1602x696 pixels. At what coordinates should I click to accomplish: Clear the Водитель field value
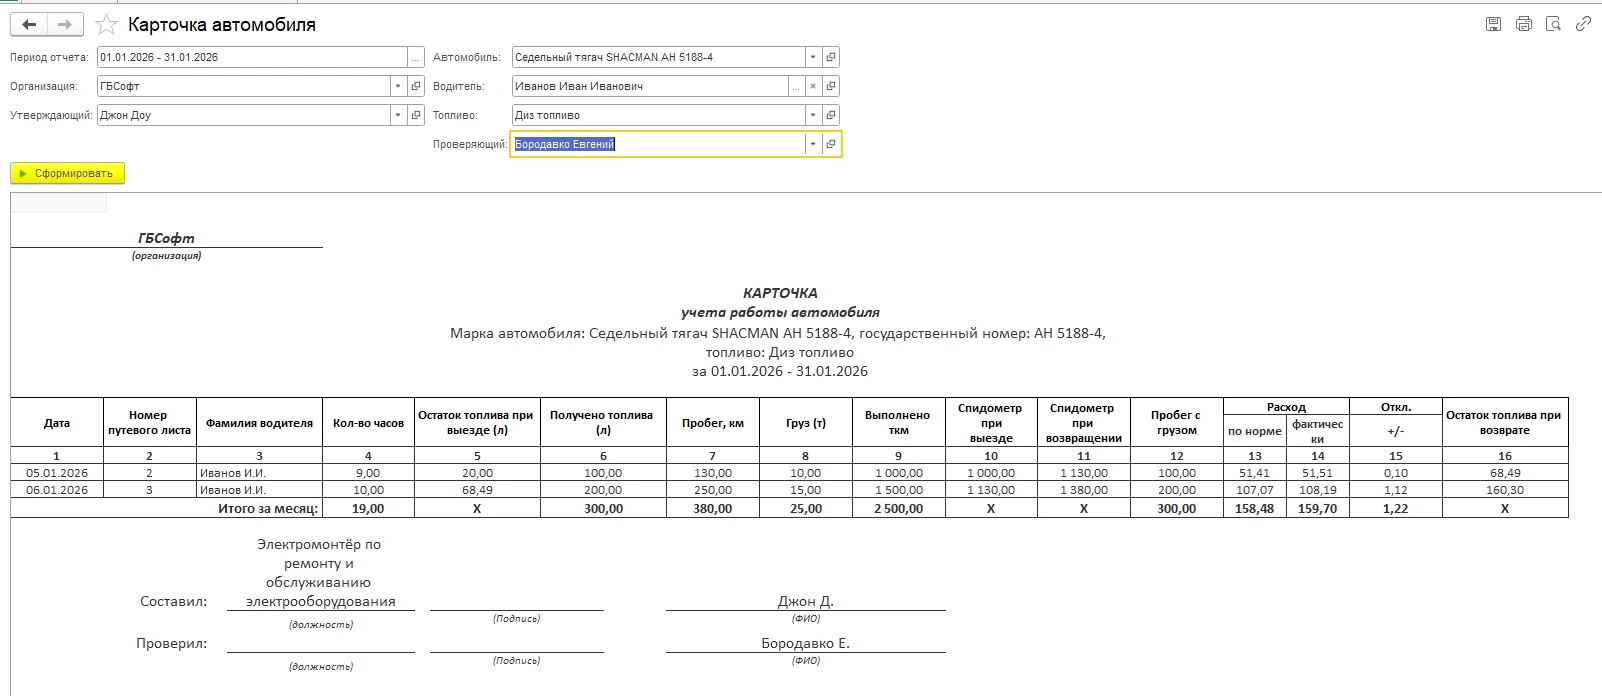pyautogui.click(x=813, y=87)
